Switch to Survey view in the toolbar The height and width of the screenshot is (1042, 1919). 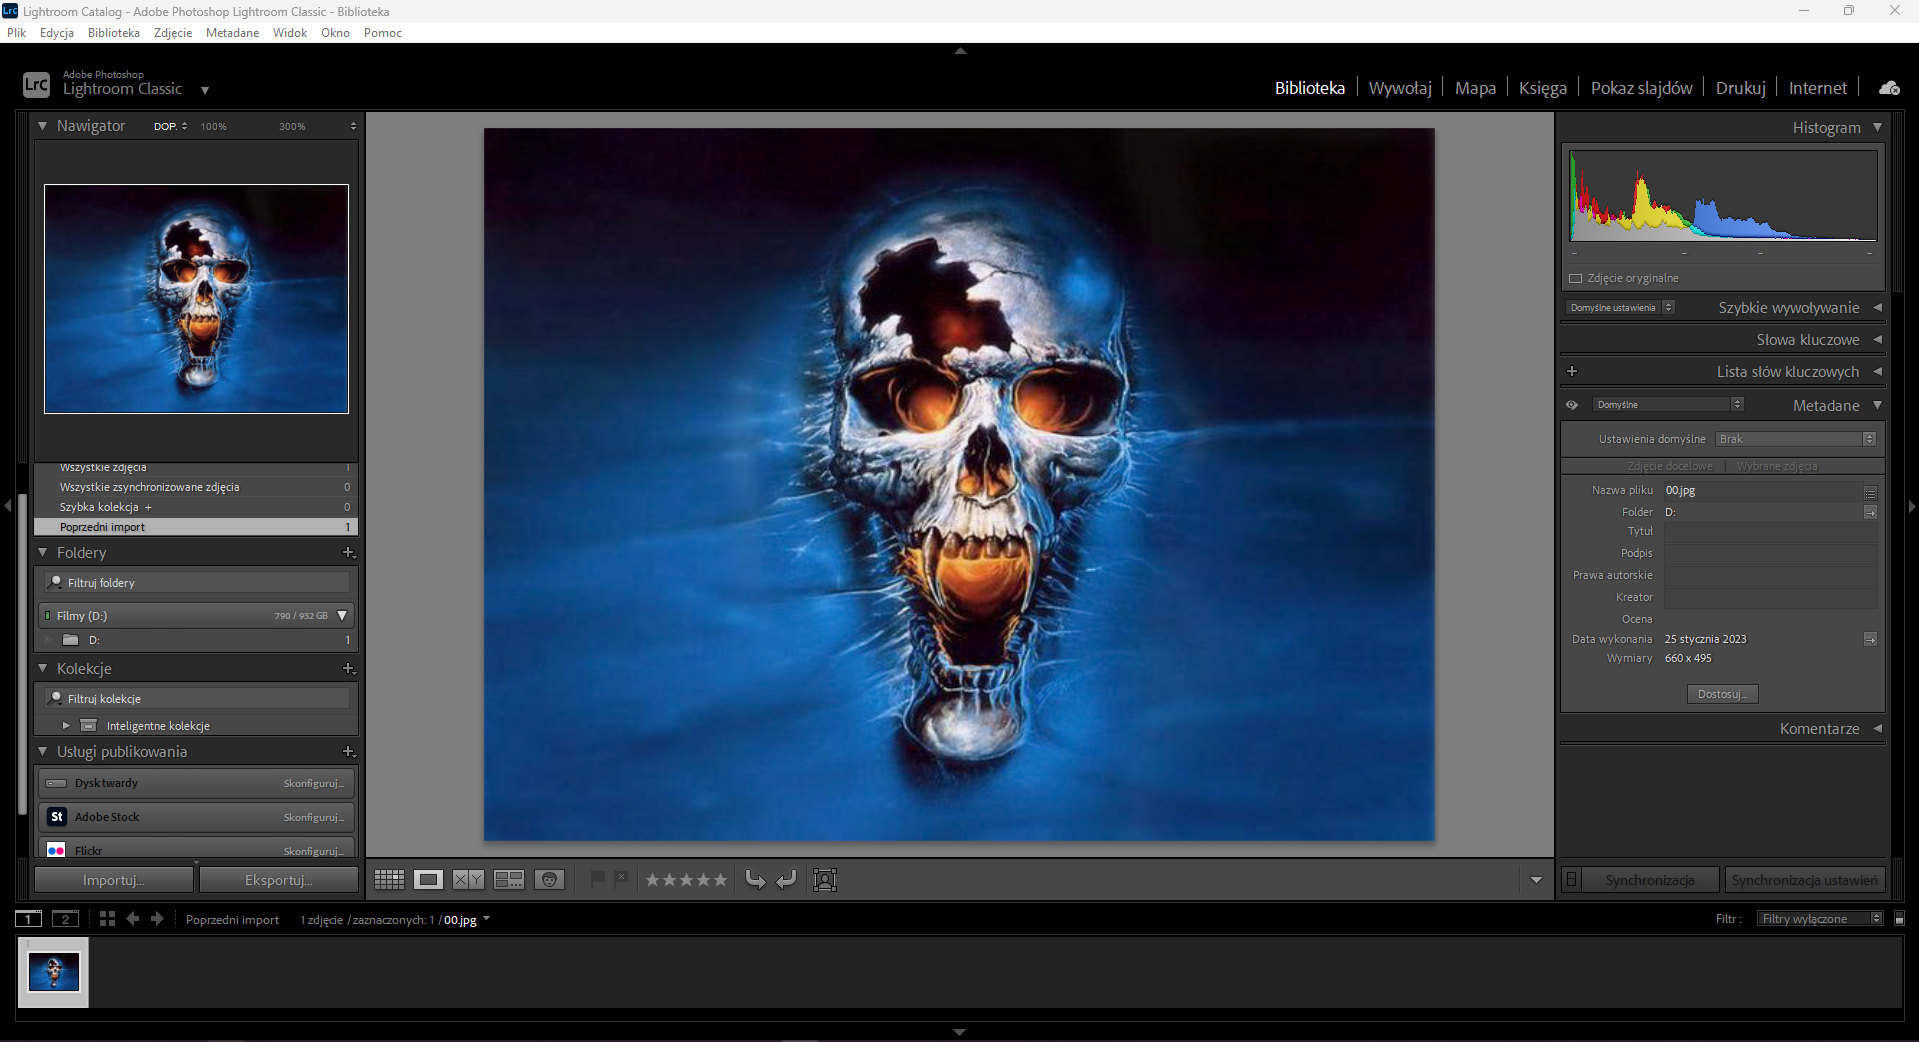point(509,880)
